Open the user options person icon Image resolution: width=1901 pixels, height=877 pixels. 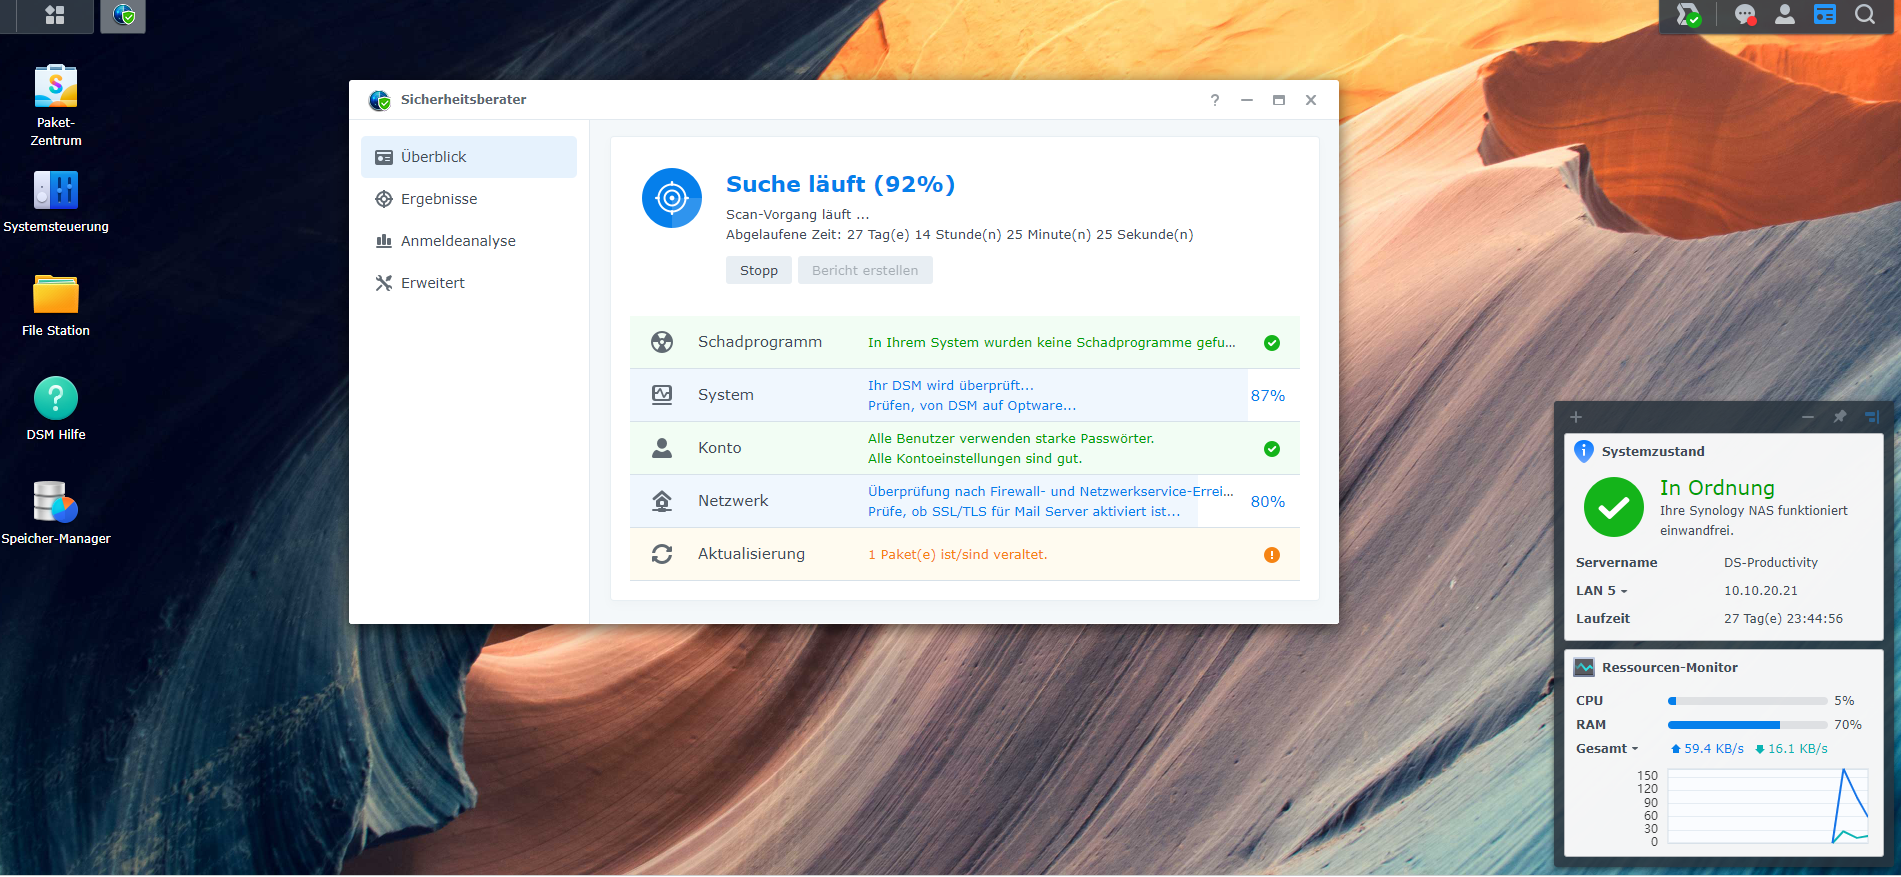point(1785,14)
